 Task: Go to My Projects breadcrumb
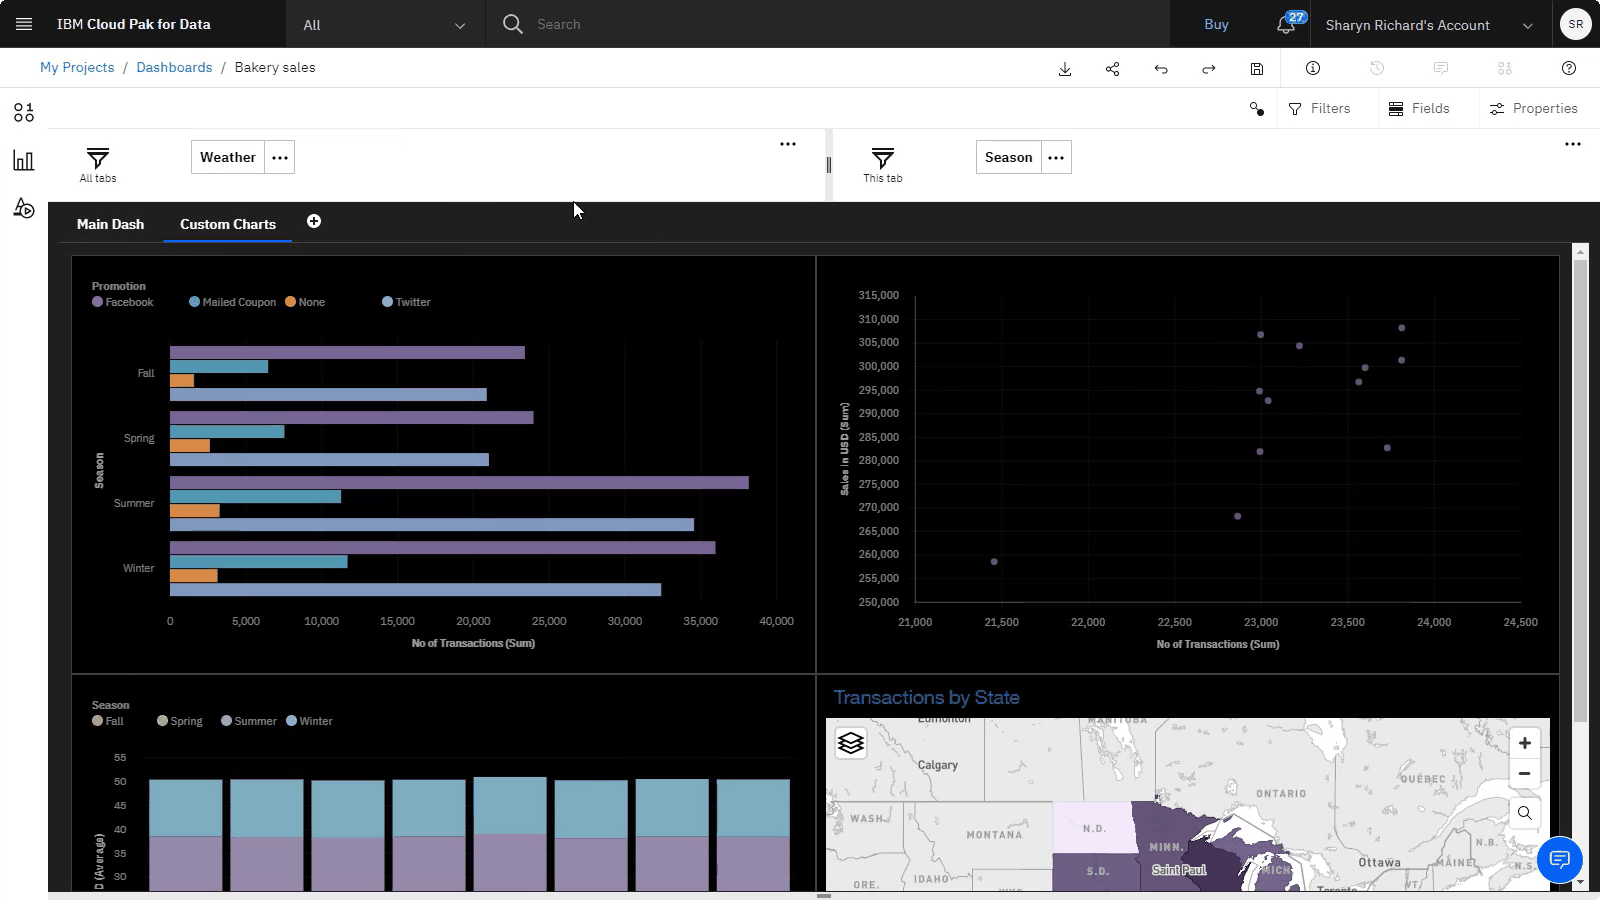tap(77, 67)
